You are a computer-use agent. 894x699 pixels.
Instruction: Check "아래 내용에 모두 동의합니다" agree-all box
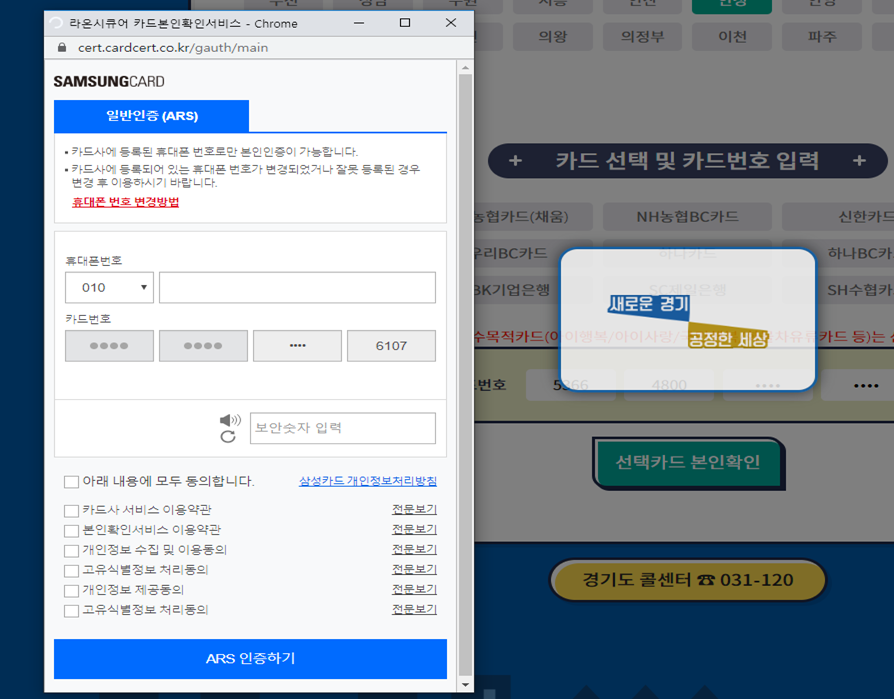(x=71, y=482)
